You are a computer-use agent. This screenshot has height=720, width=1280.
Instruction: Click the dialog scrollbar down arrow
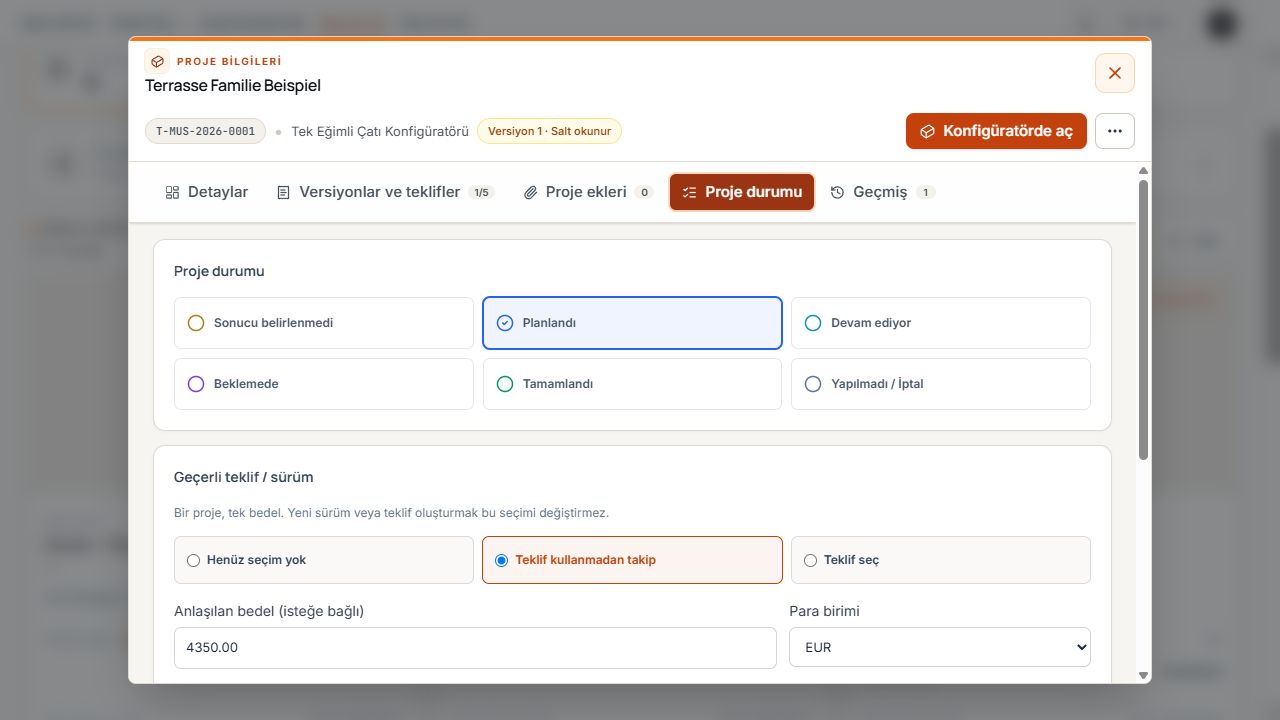(1144, 675)
